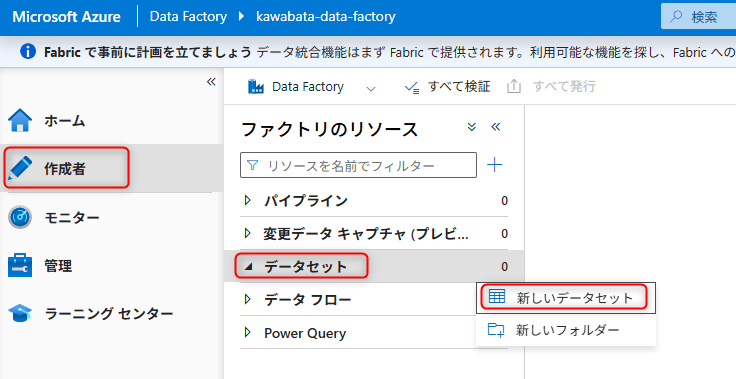Click the データセット count 0
The width and height of the screenshot is (736, 379).
tap(504, 267)
